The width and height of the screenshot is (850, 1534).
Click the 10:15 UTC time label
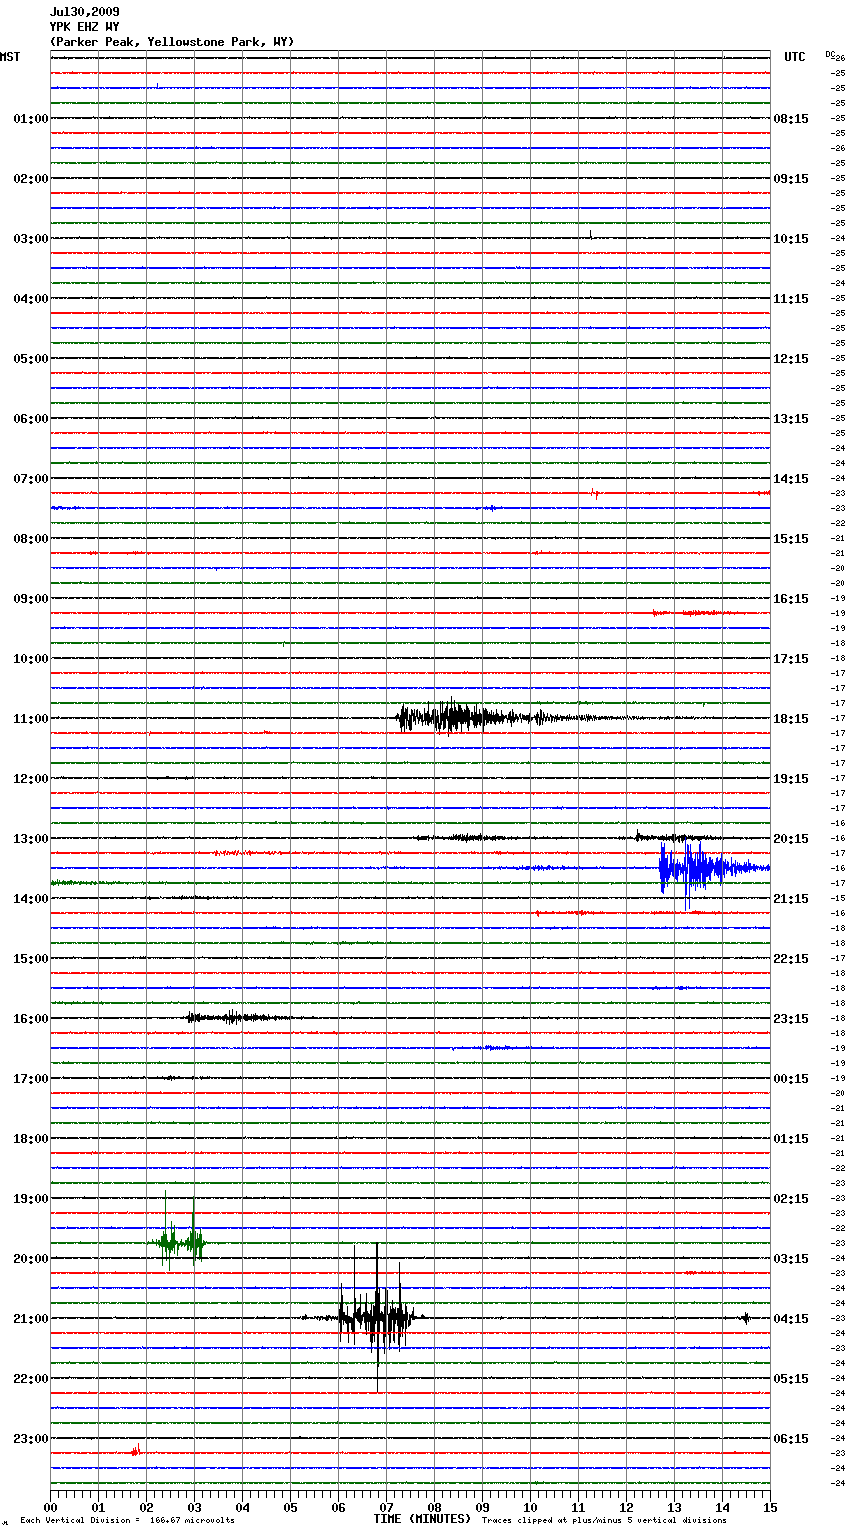click(791, 239)
